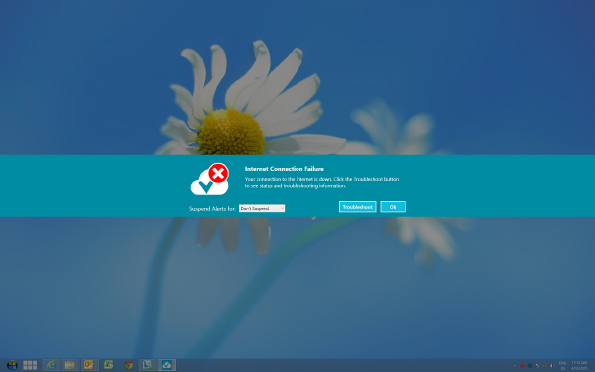
Task: Open the tile grid icon in taskbar
Action: point(30,365)
